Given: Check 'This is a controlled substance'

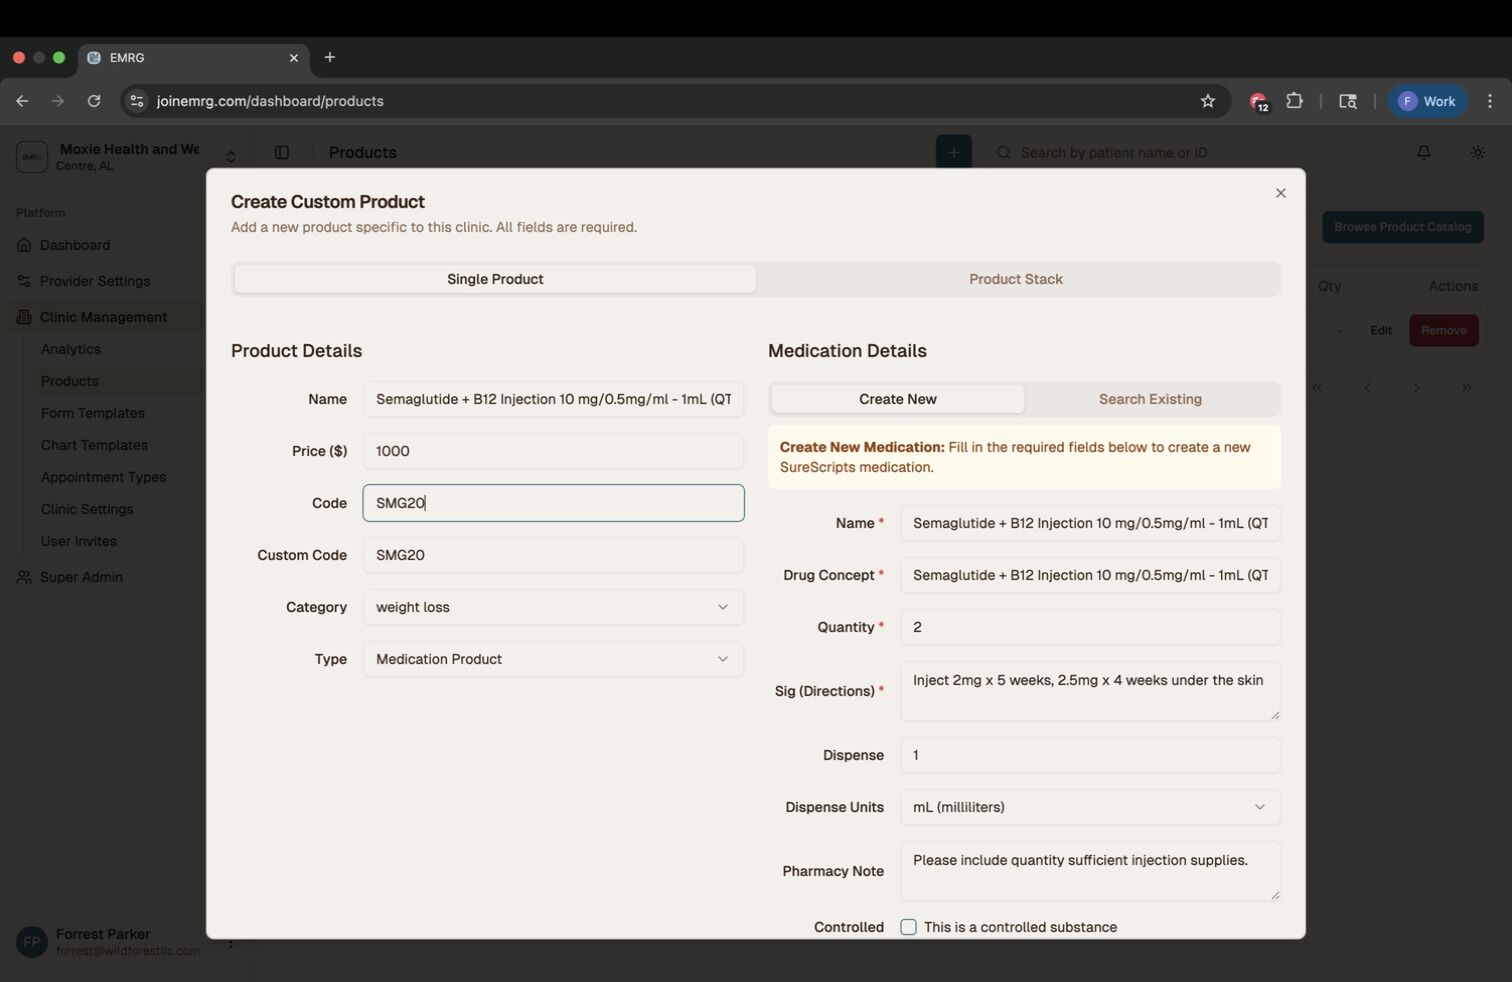Looking at the screenshot, I should pyautogui.click(x=908, y=927).
